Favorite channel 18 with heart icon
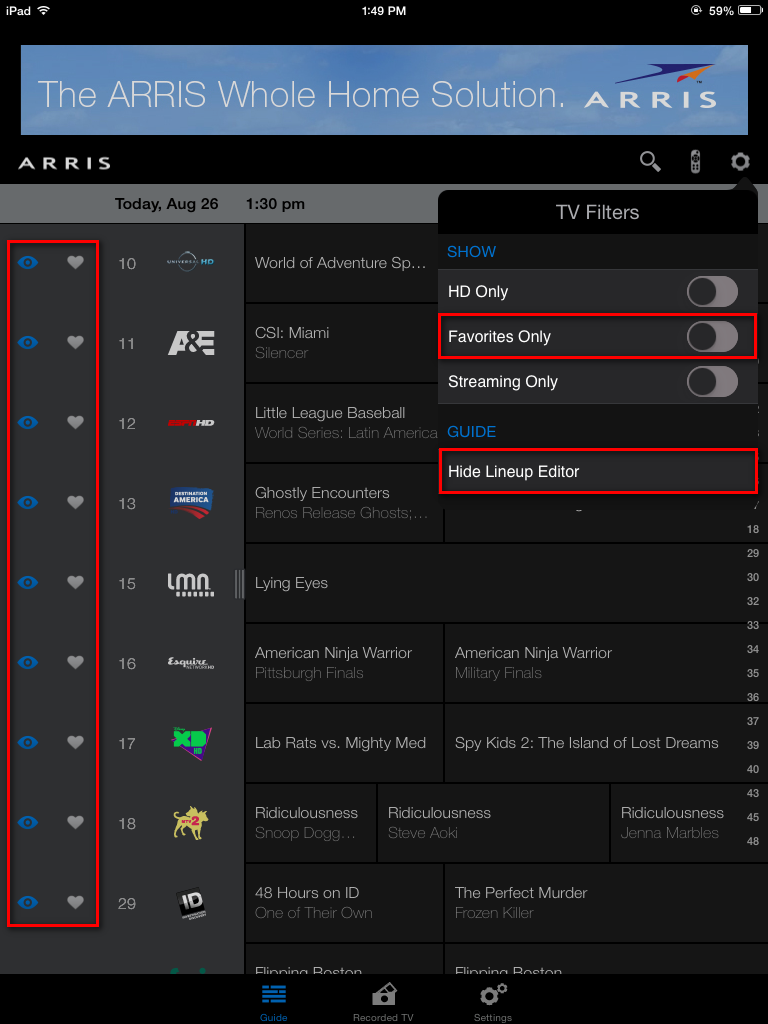The image size is (768, 1024). pyautogui.click(x=76, y=822)
